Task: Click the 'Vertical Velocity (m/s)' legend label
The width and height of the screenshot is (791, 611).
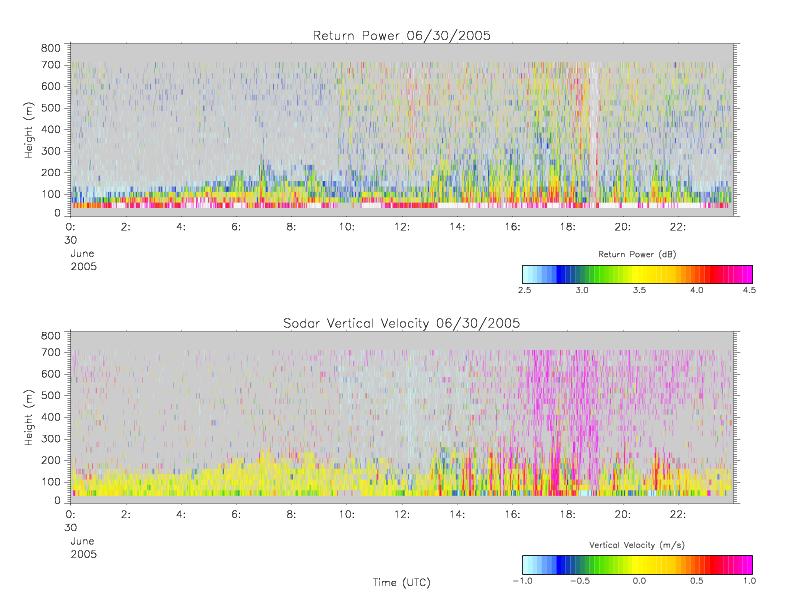Action: [637, 545]
